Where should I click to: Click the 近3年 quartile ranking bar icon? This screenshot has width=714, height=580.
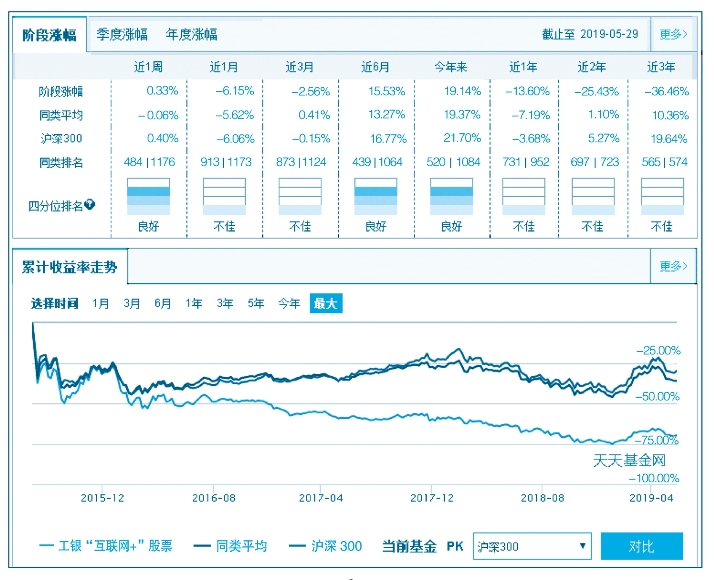point(662,196)
